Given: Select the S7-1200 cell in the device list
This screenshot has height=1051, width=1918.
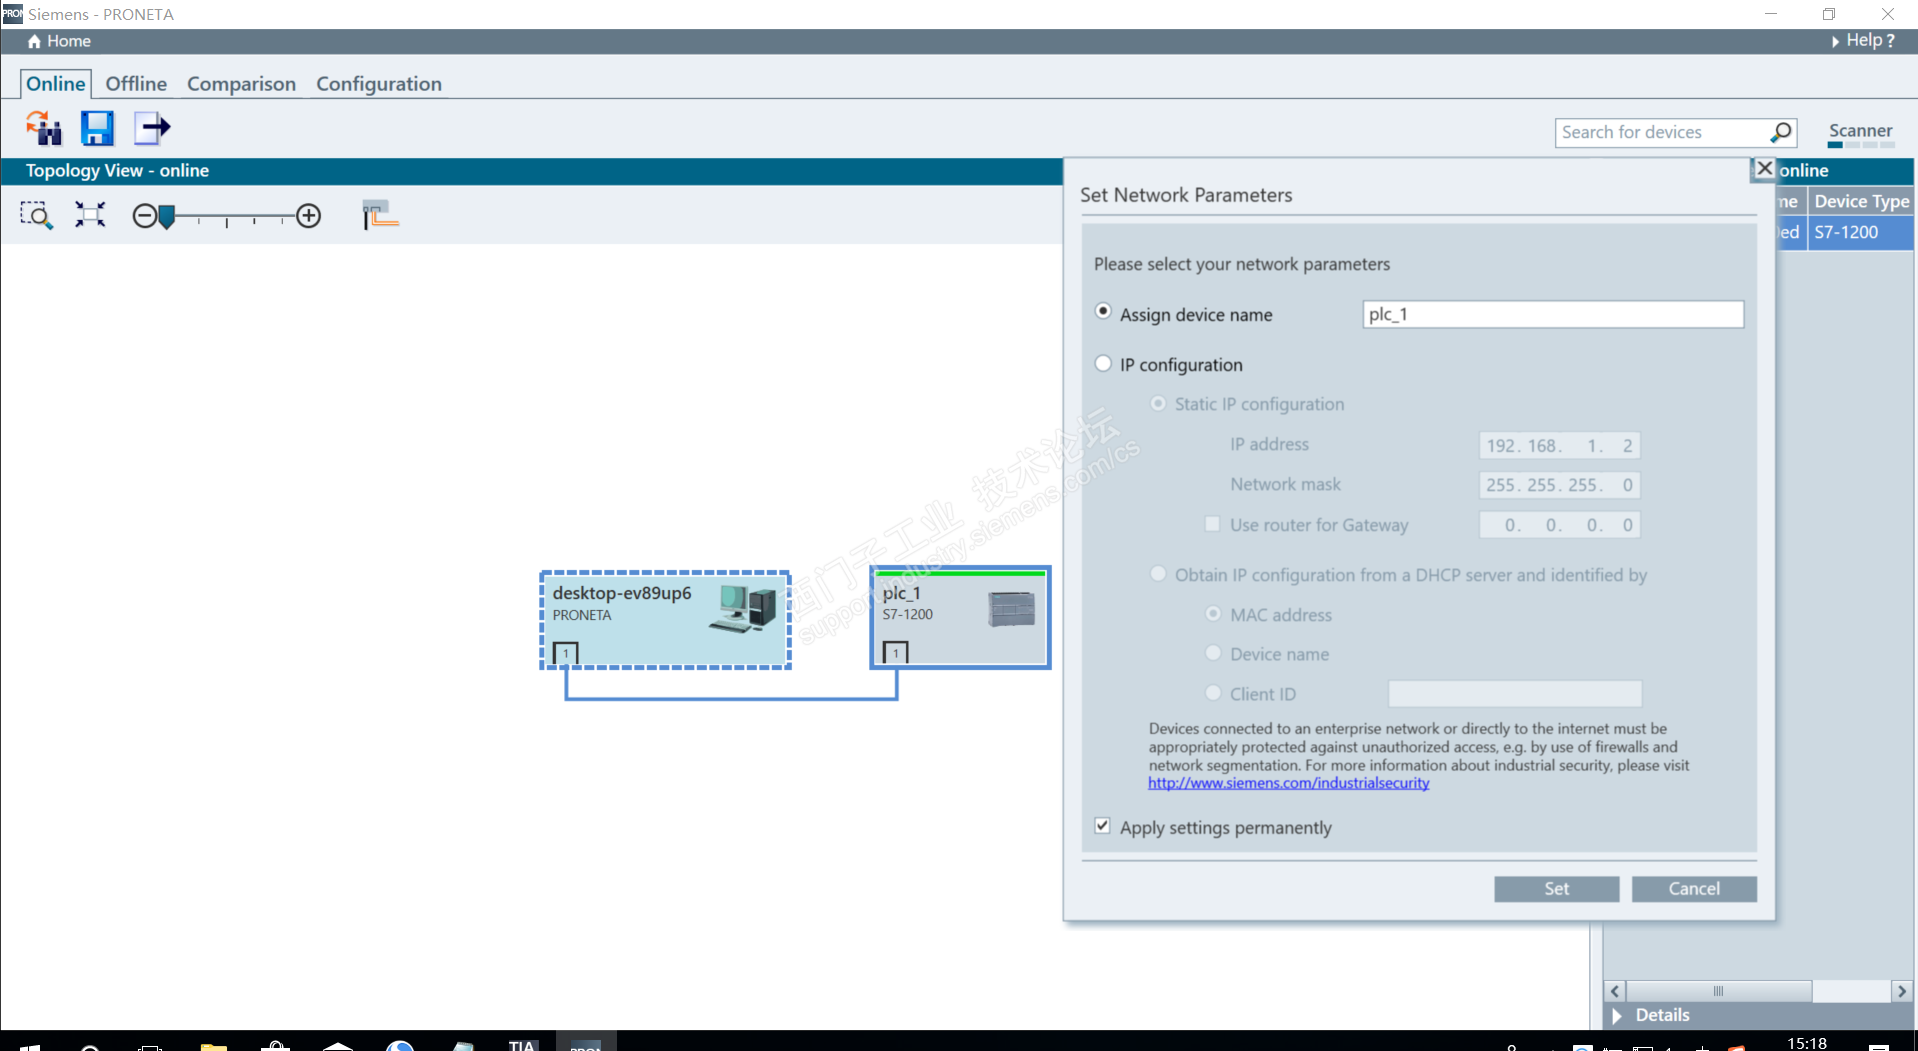Looking at the screenshot, I should 1860,232.
